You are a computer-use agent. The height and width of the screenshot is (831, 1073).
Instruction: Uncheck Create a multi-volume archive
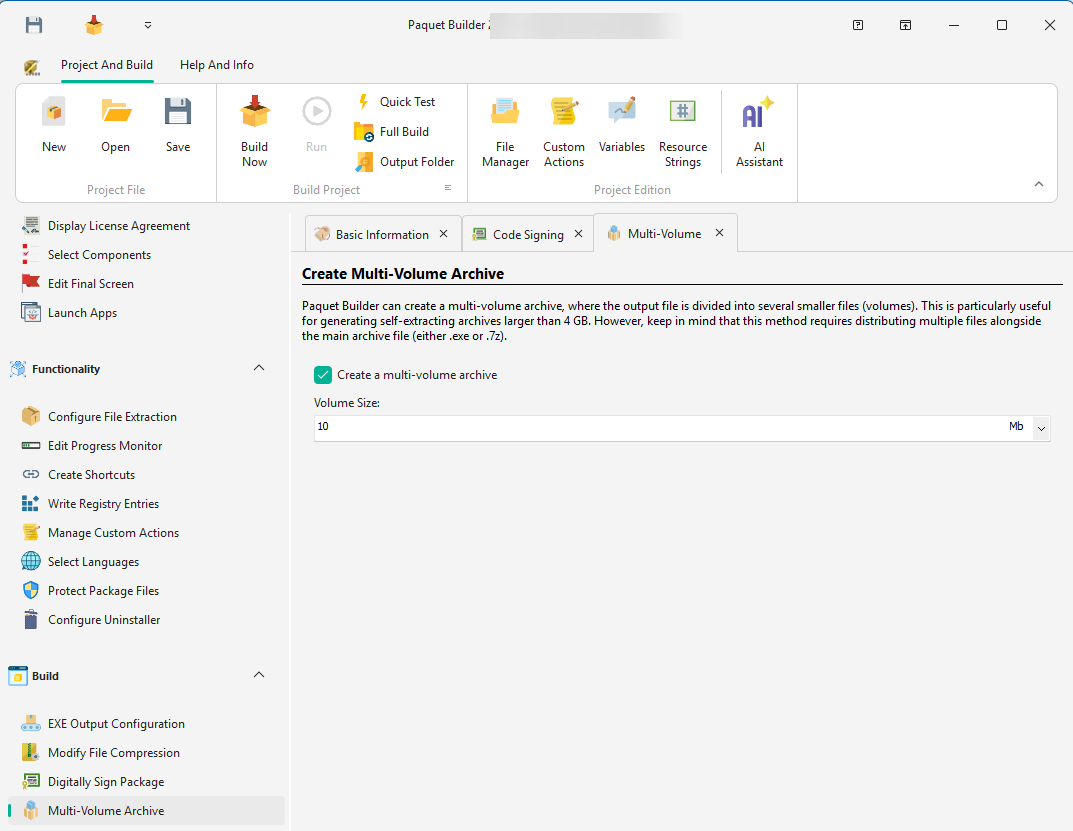pyautogui.click(x=322, y=374)
